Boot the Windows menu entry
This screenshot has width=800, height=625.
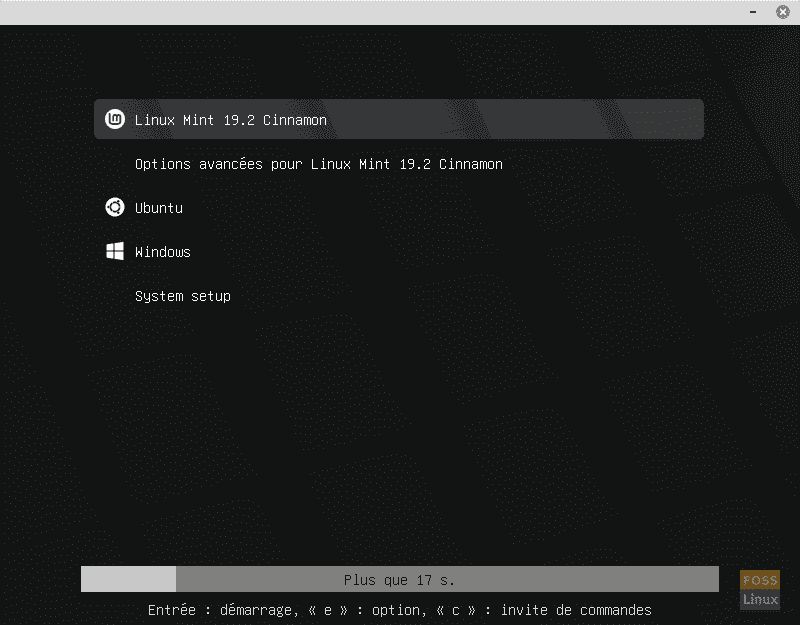pos(163,252)
